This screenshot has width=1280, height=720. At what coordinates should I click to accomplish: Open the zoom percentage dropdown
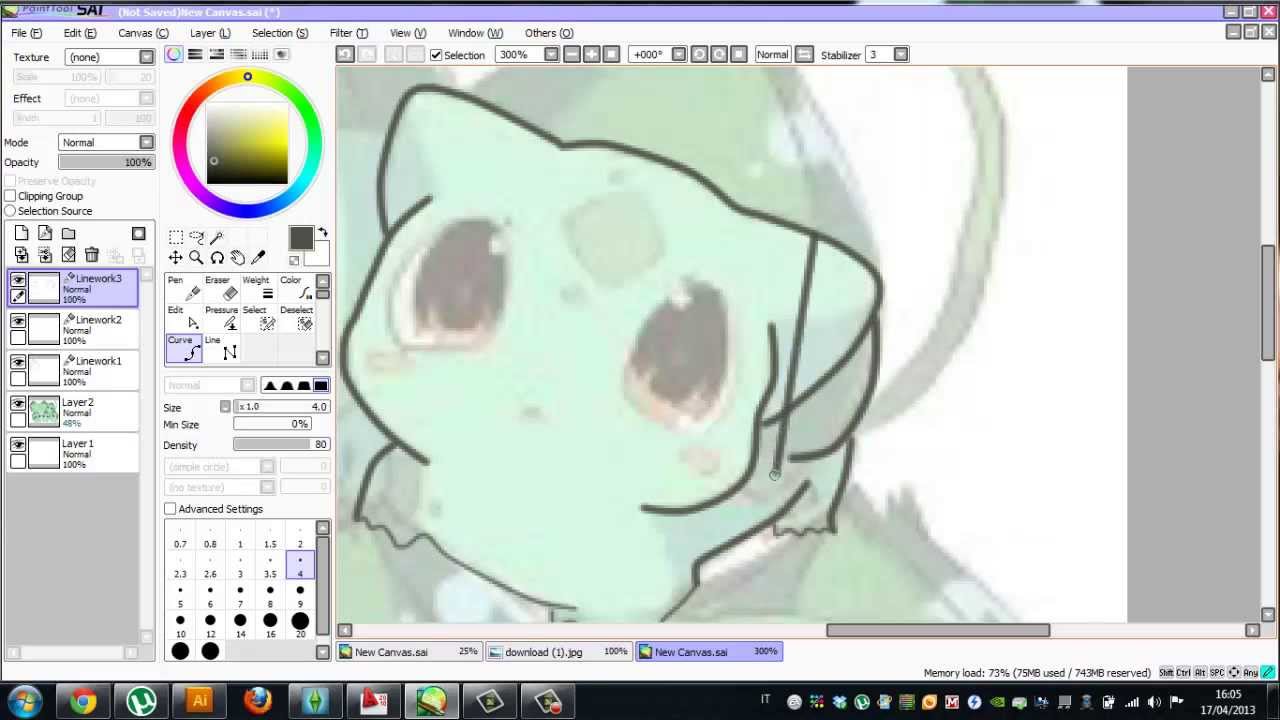tap(551, 54)
